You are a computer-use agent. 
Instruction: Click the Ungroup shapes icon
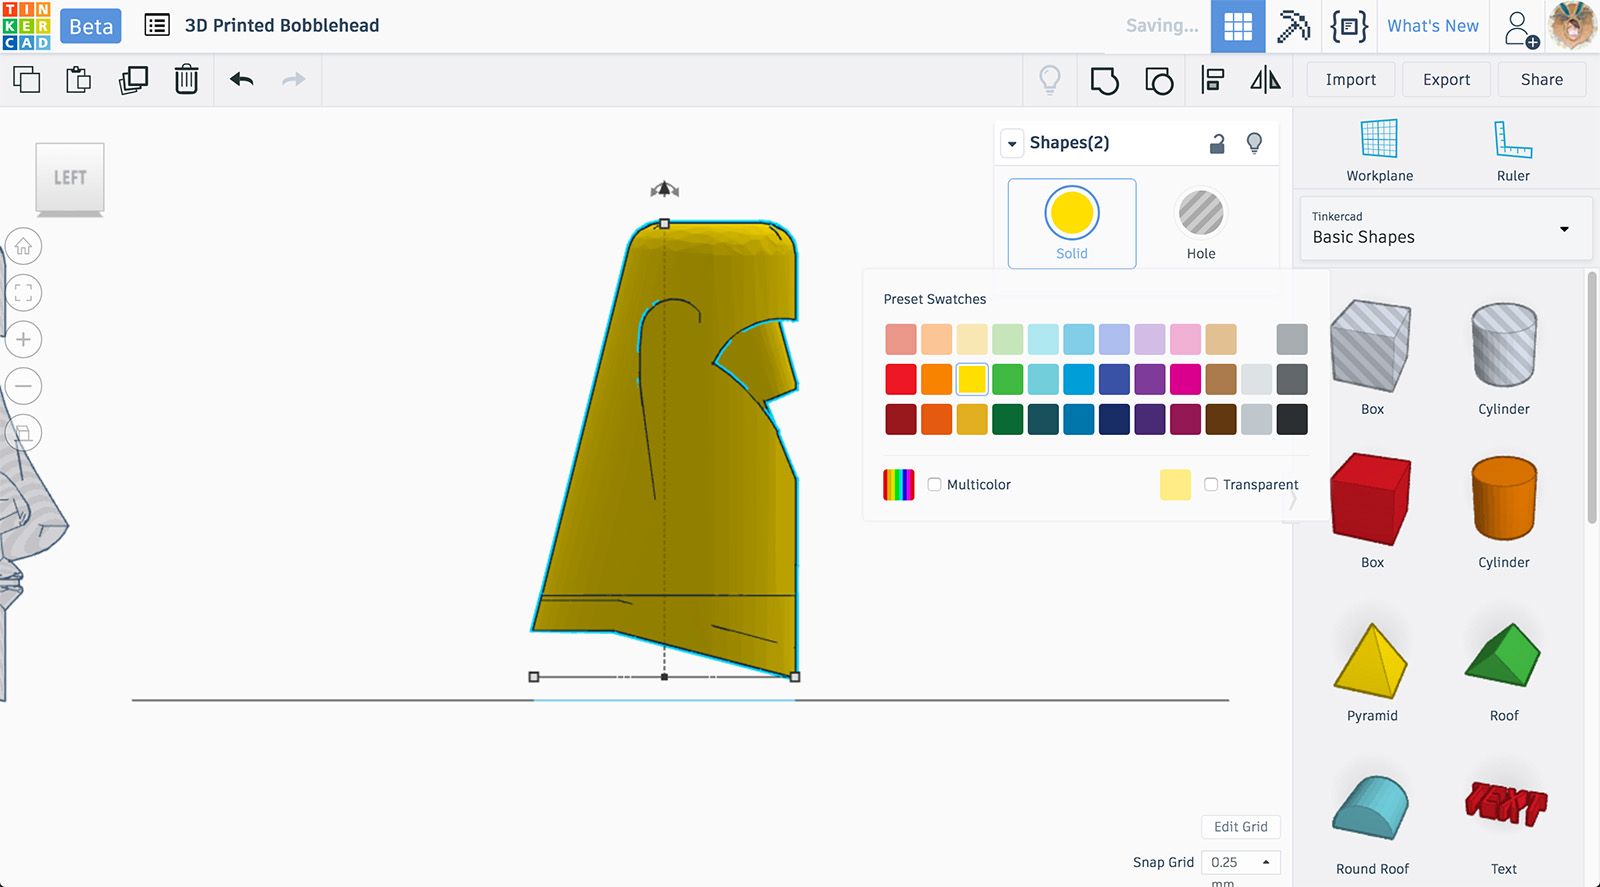(x=1159, y=80)
